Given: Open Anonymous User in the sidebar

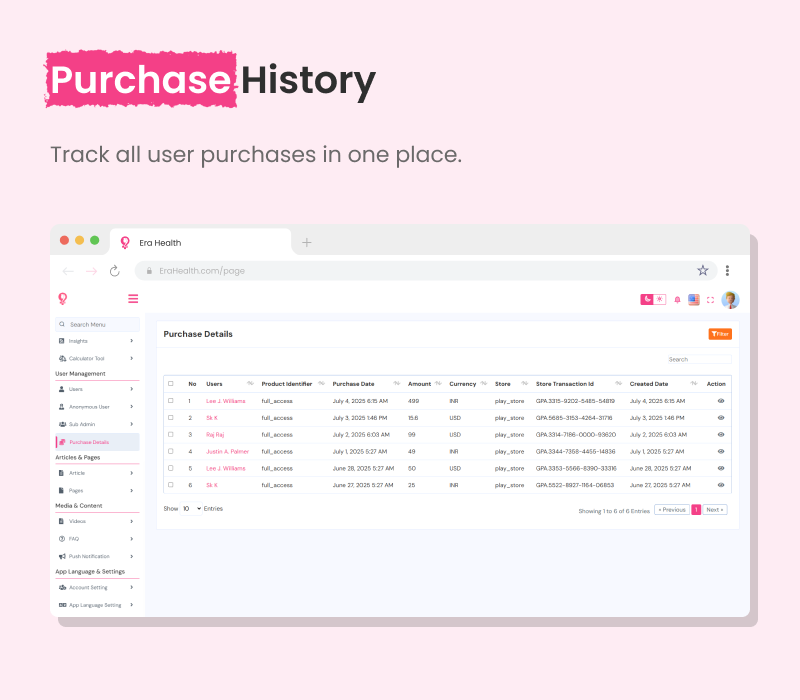Looking at the screenshot, I should pos(96,407).
